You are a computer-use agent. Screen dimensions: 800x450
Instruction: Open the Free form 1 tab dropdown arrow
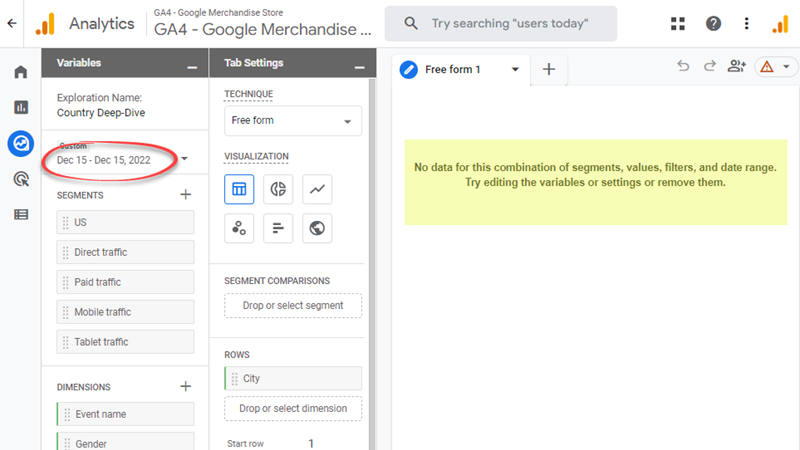(515, 69)
